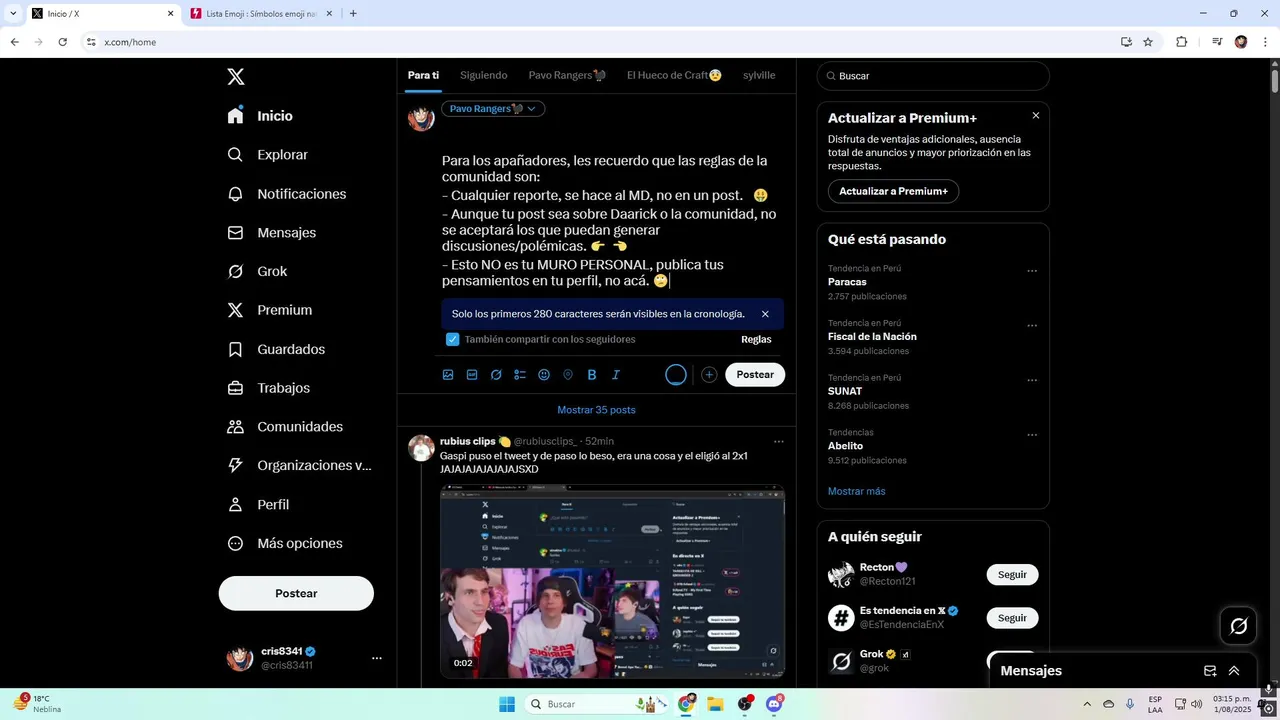The width and height of the screenshot is (1280, 720).
Task: Compose new message in Mensajes drawer
Action: (1210, 671)
